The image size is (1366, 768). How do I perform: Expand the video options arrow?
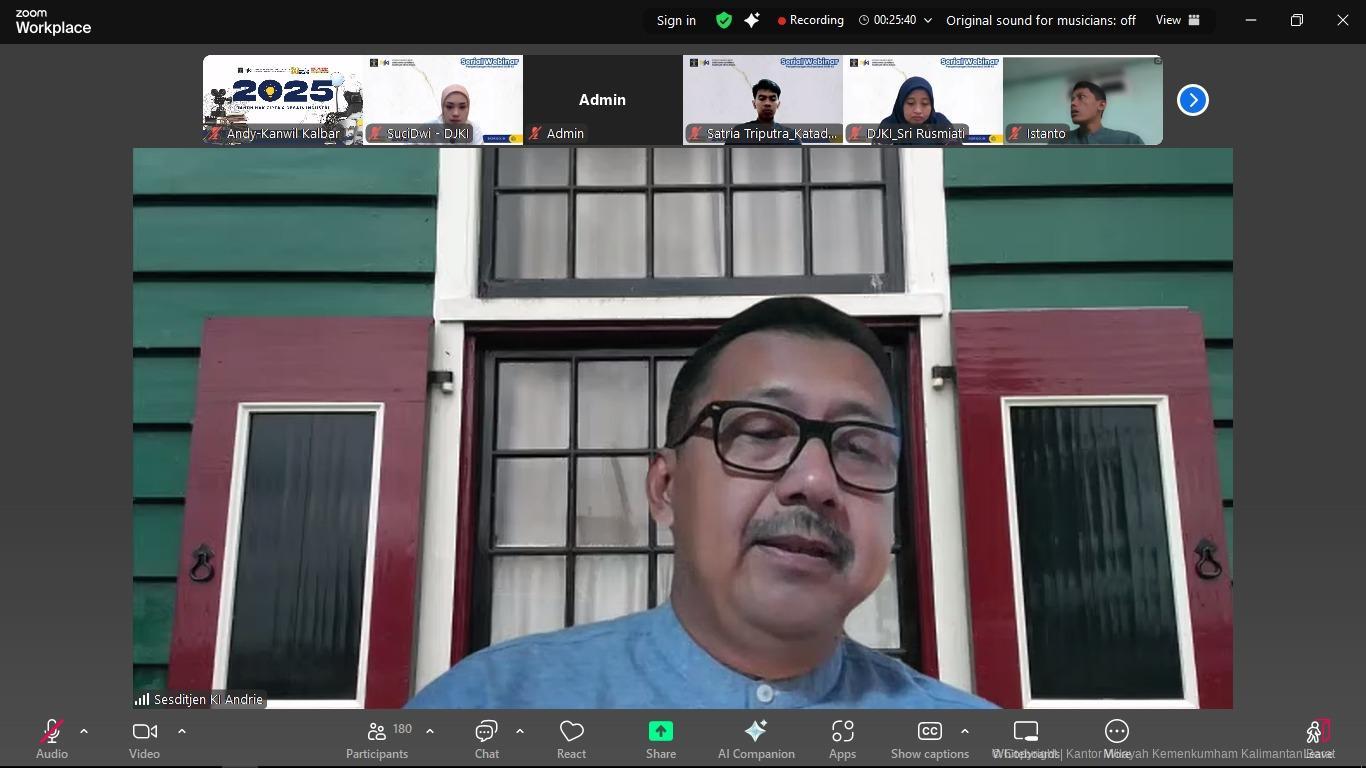(x=182, y=731)
